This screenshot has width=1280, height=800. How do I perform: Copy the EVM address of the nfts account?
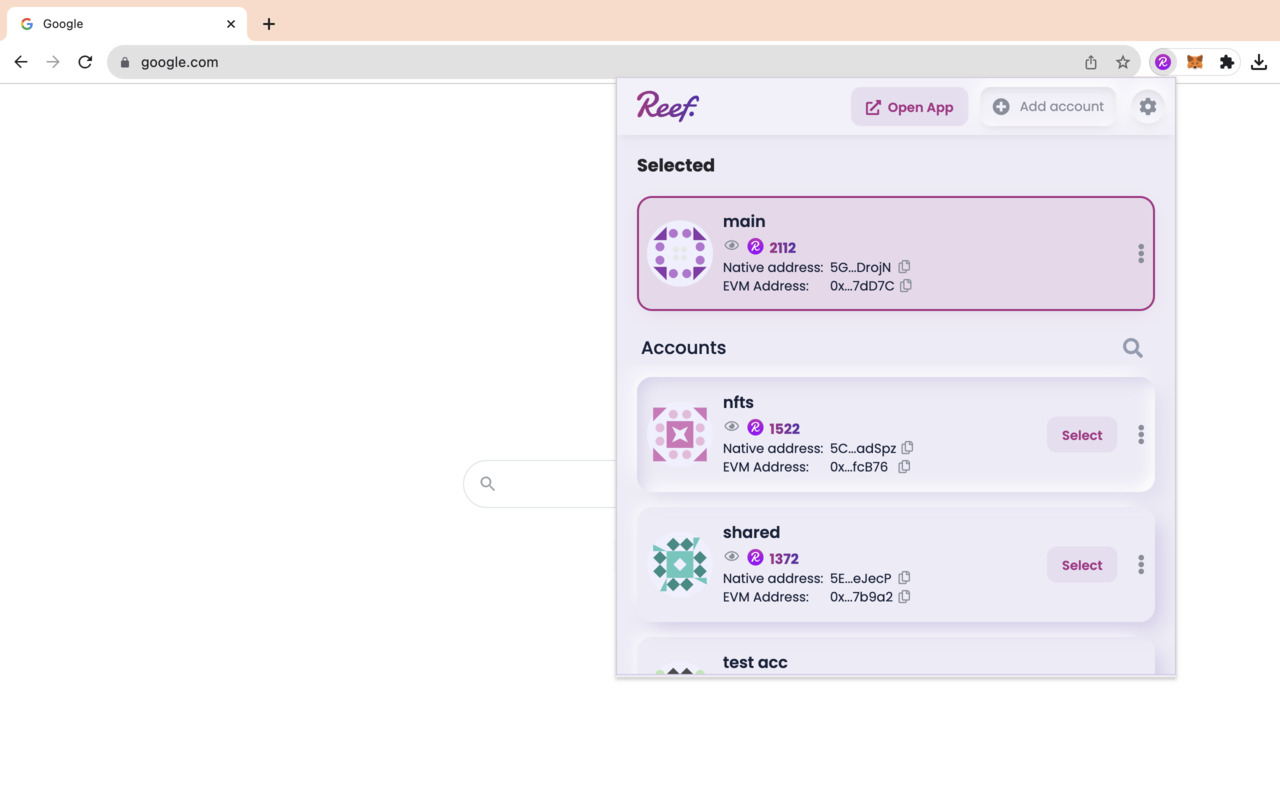(905, 466)
